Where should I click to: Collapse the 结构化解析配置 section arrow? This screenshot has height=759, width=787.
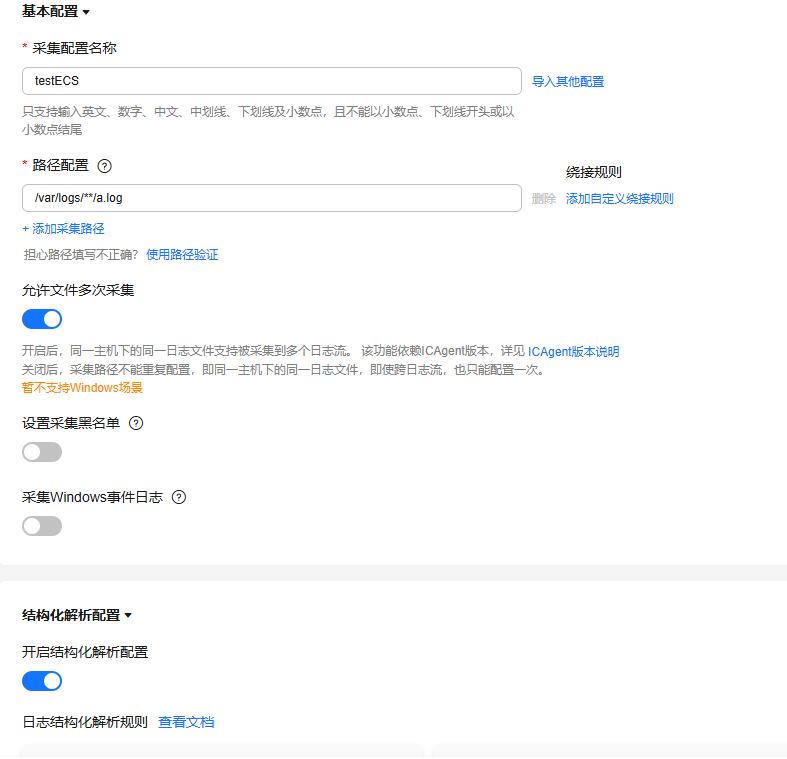coord(128,615)
